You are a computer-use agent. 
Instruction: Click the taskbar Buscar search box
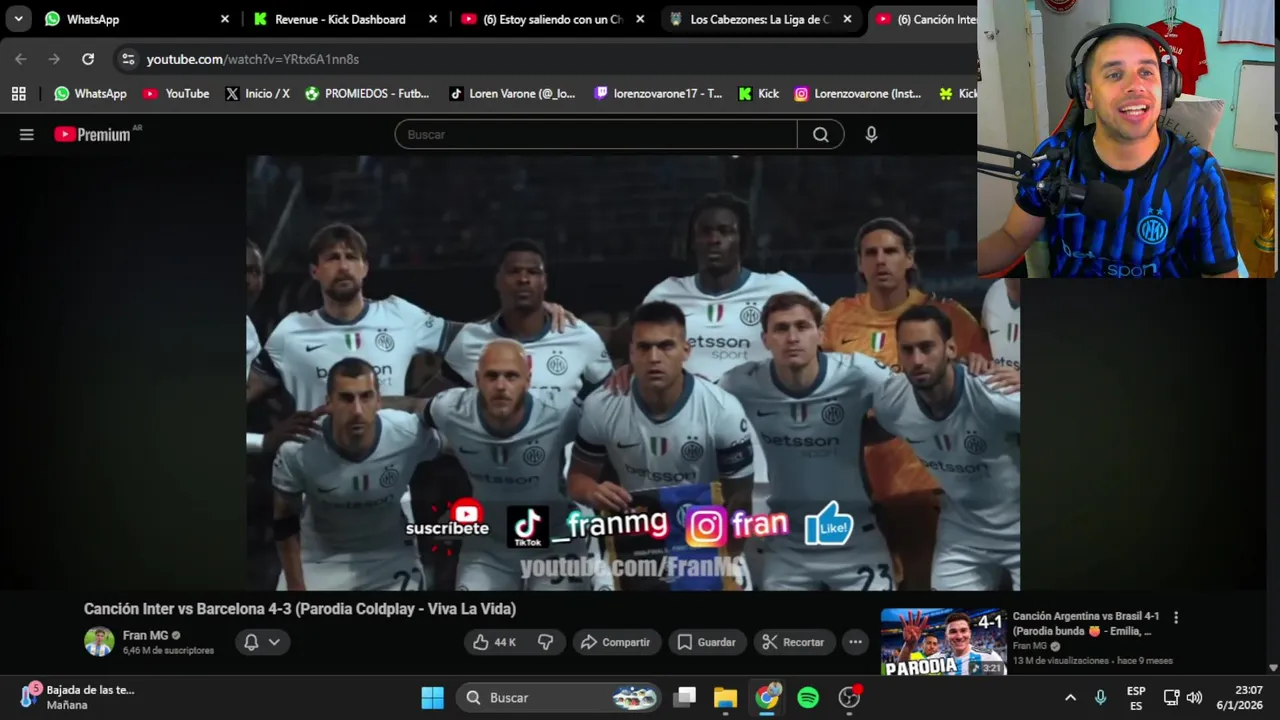(559, 697)
